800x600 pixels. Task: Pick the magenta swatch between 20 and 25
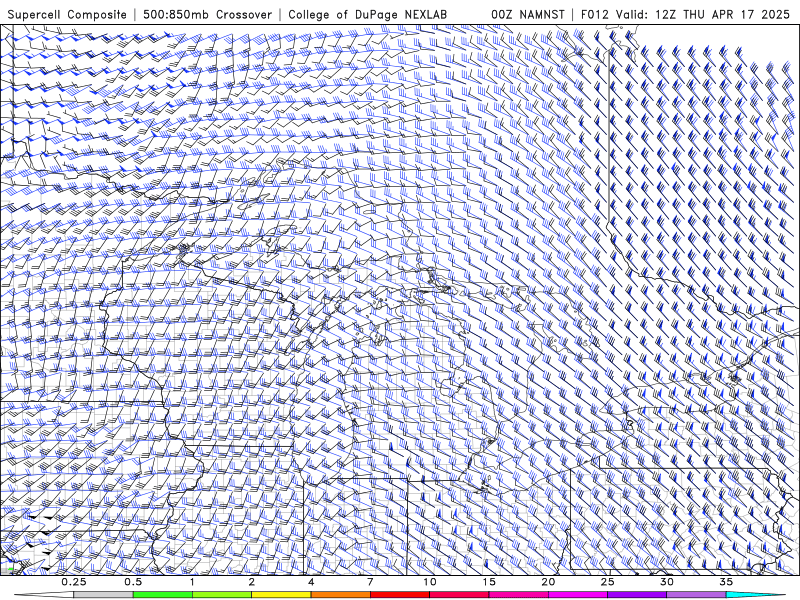click(578, 595)
